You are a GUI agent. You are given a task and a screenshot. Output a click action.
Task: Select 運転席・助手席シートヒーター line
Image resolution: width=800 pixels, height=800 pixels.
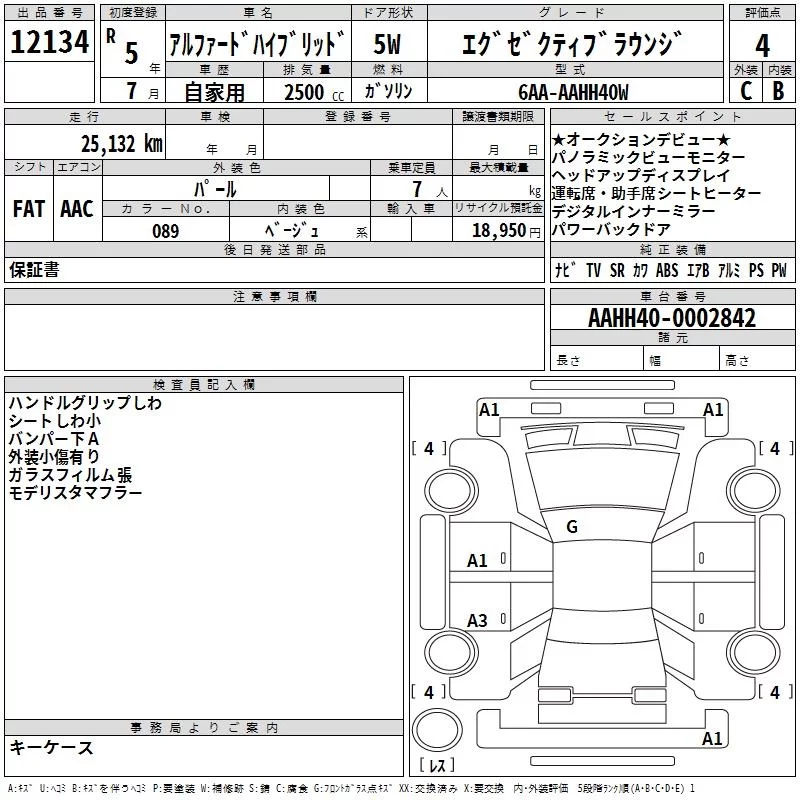click(656, 193)
